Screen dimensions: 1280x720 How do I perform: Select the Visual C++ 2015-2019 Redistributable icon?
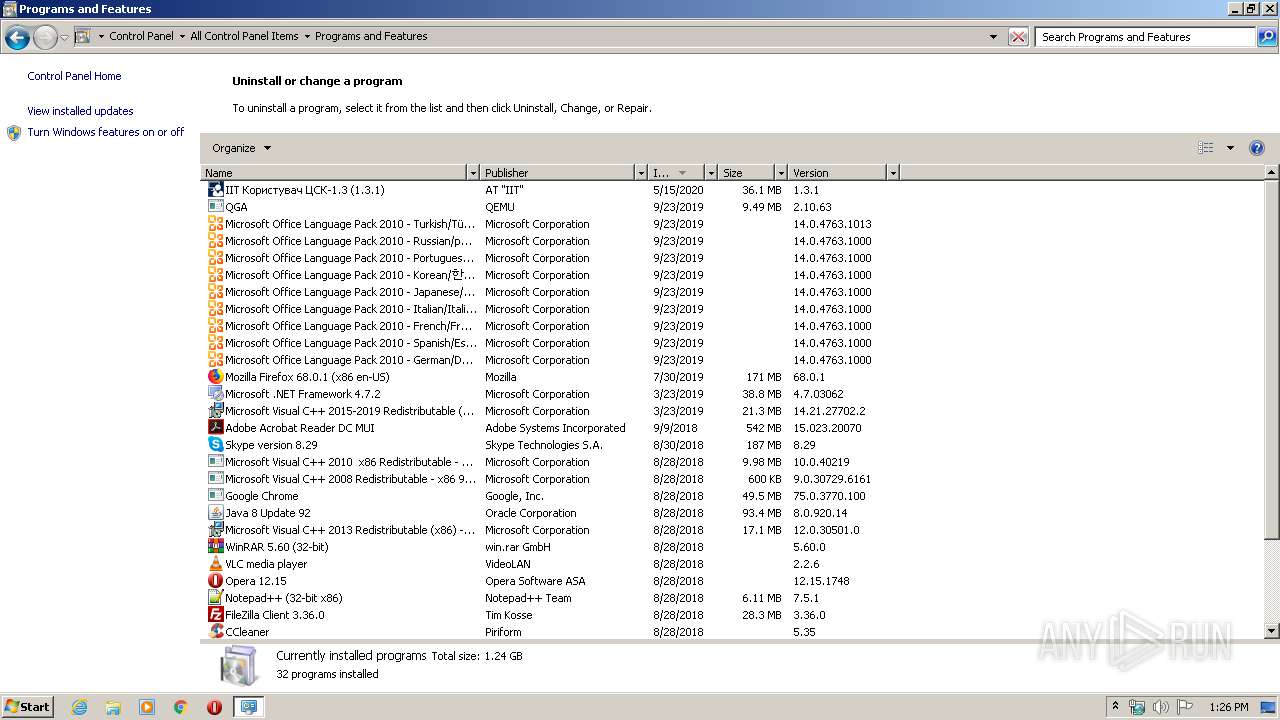[x=215, y=411]
